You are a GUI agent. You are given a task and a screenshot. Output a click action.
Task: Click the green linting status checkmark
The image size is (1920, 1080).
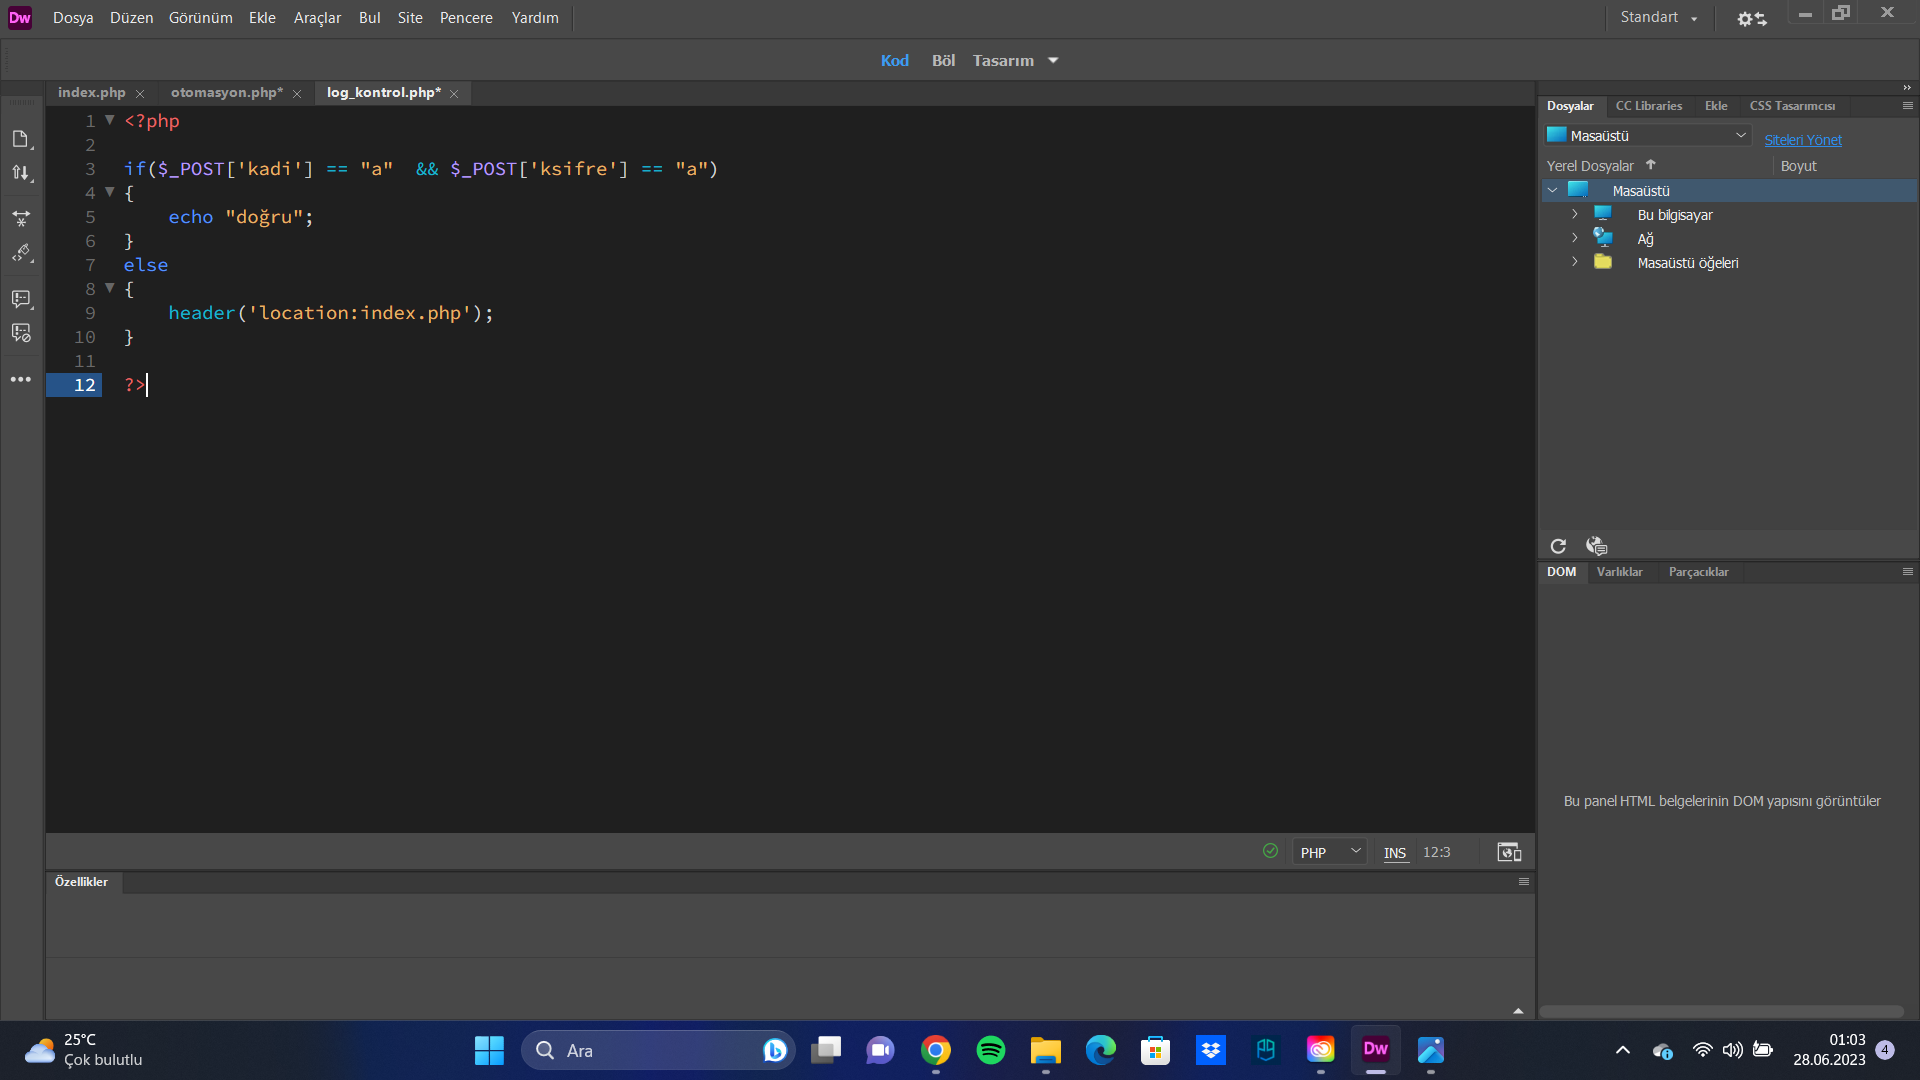[1270, 851]
